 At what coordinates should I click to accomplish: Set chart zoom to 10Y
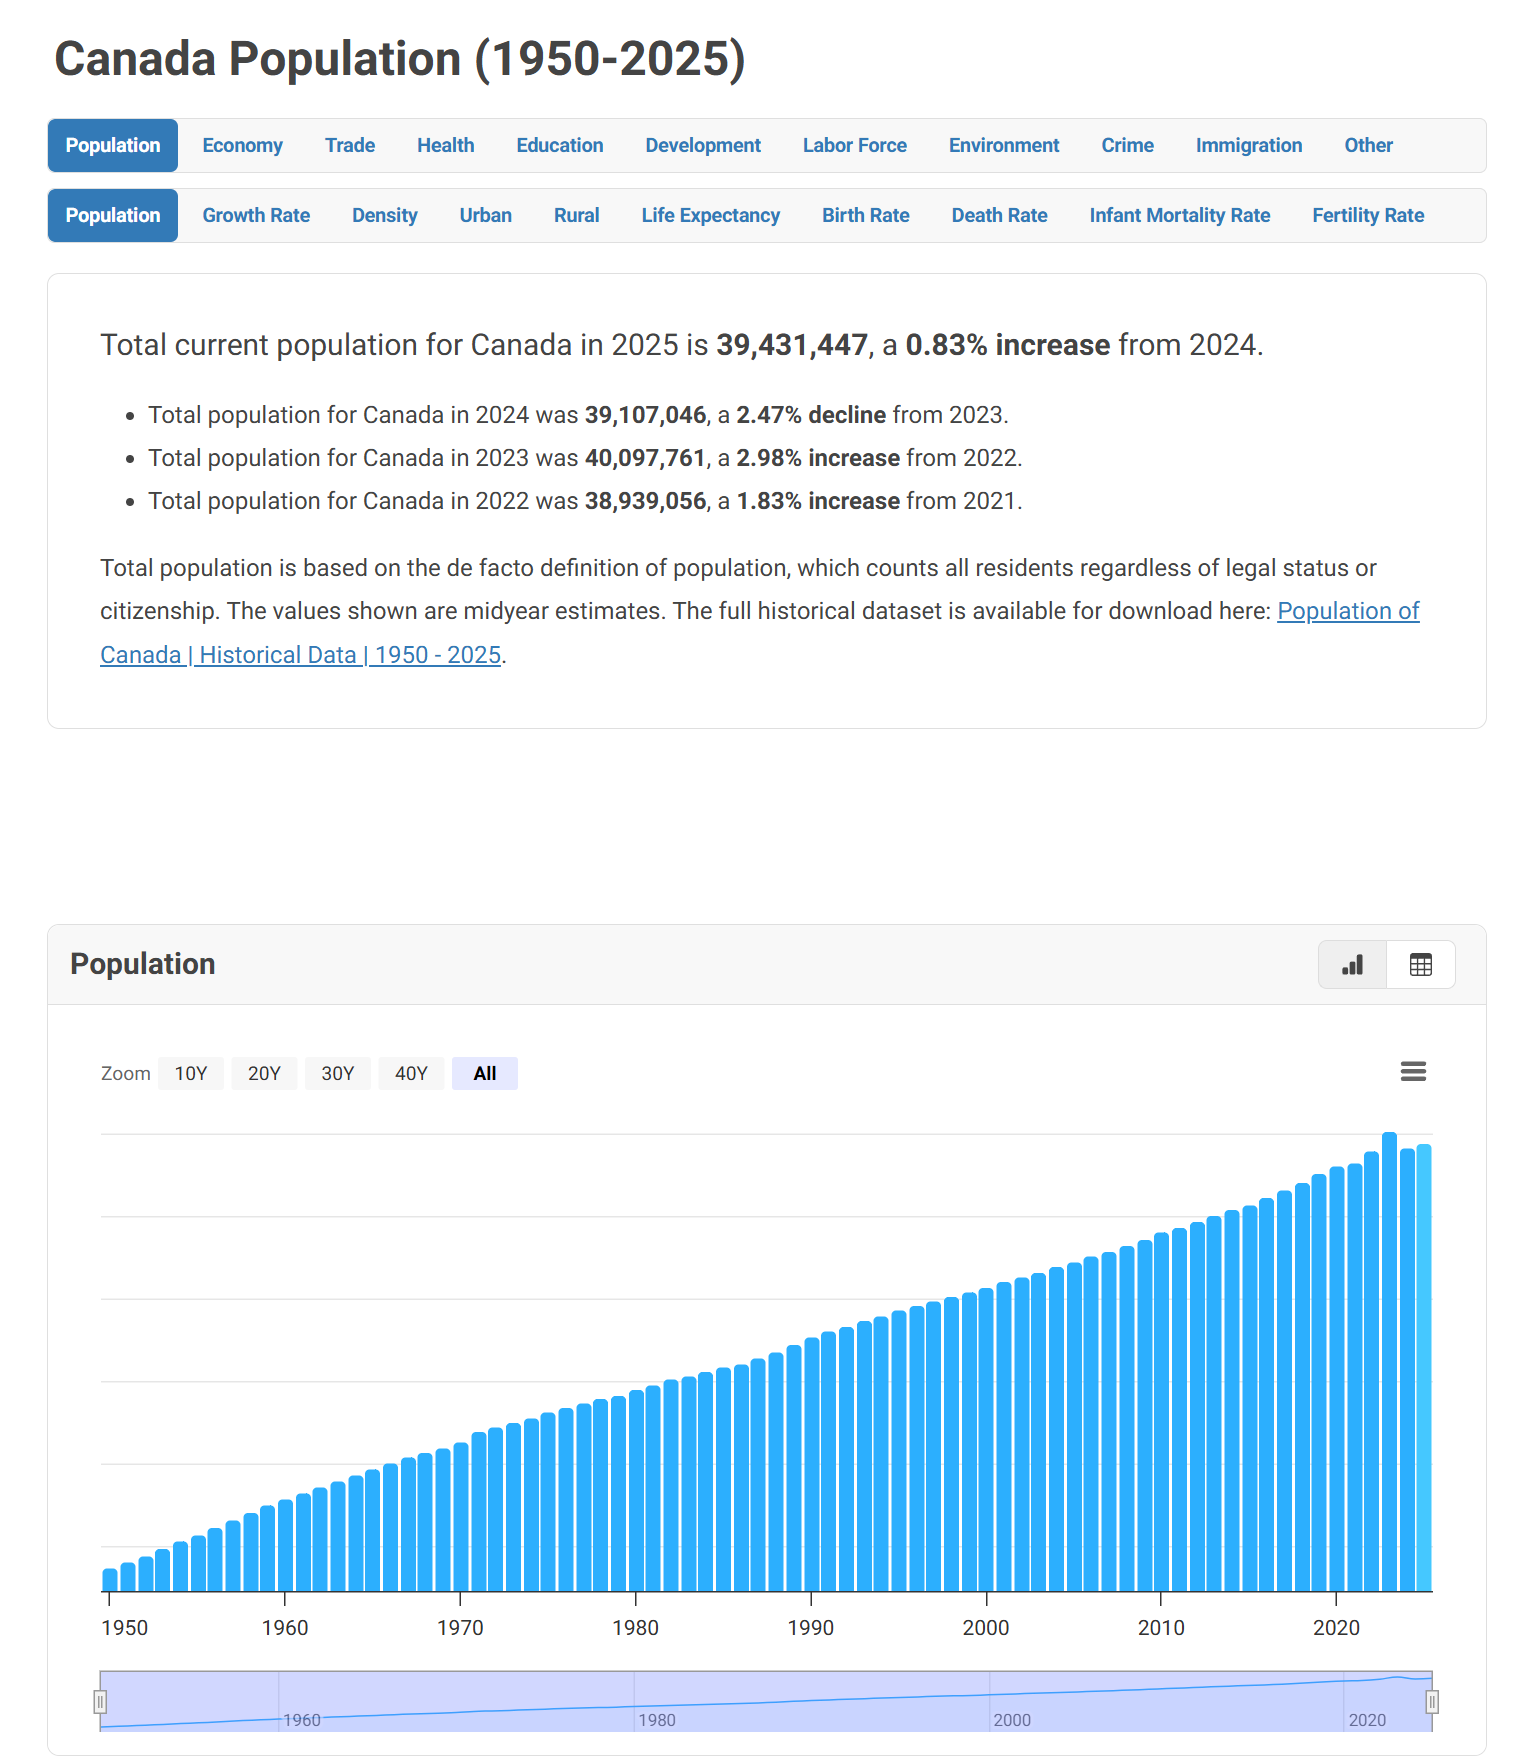point(191,1073)
